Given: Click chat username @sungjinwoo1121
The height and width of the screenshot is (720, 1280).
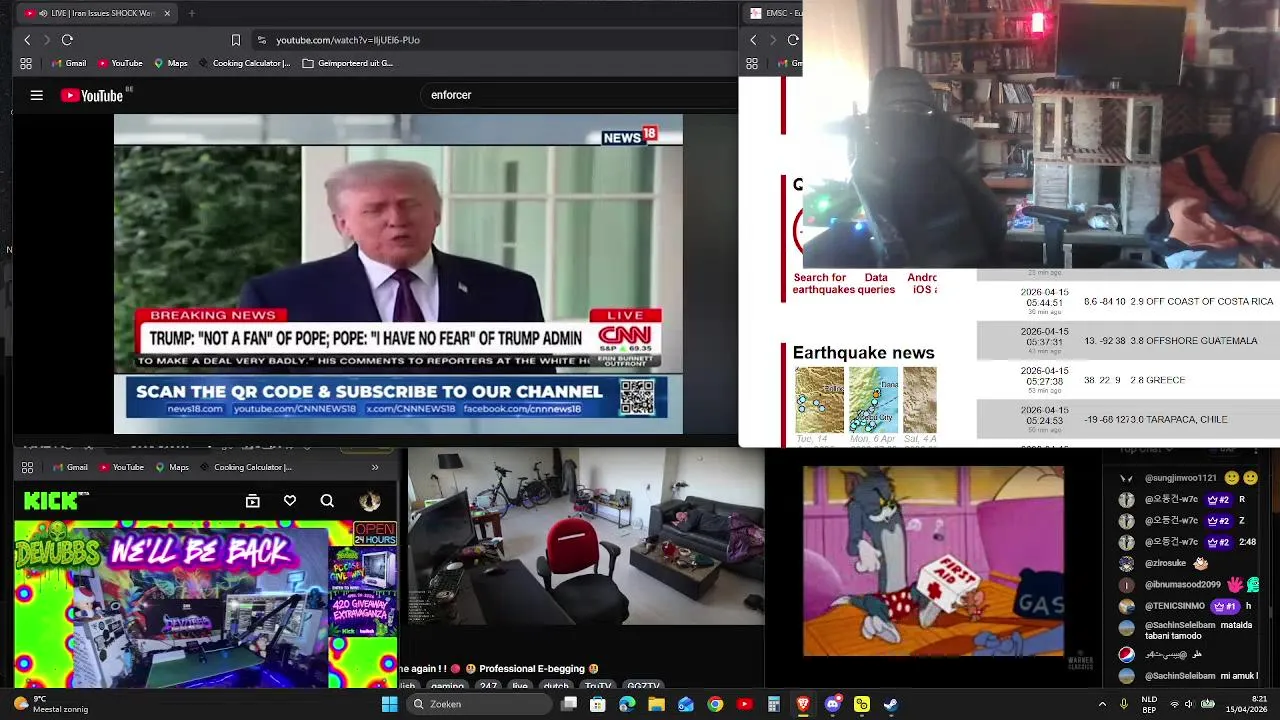Looking at the screenshot, I should pos(1180,478).
